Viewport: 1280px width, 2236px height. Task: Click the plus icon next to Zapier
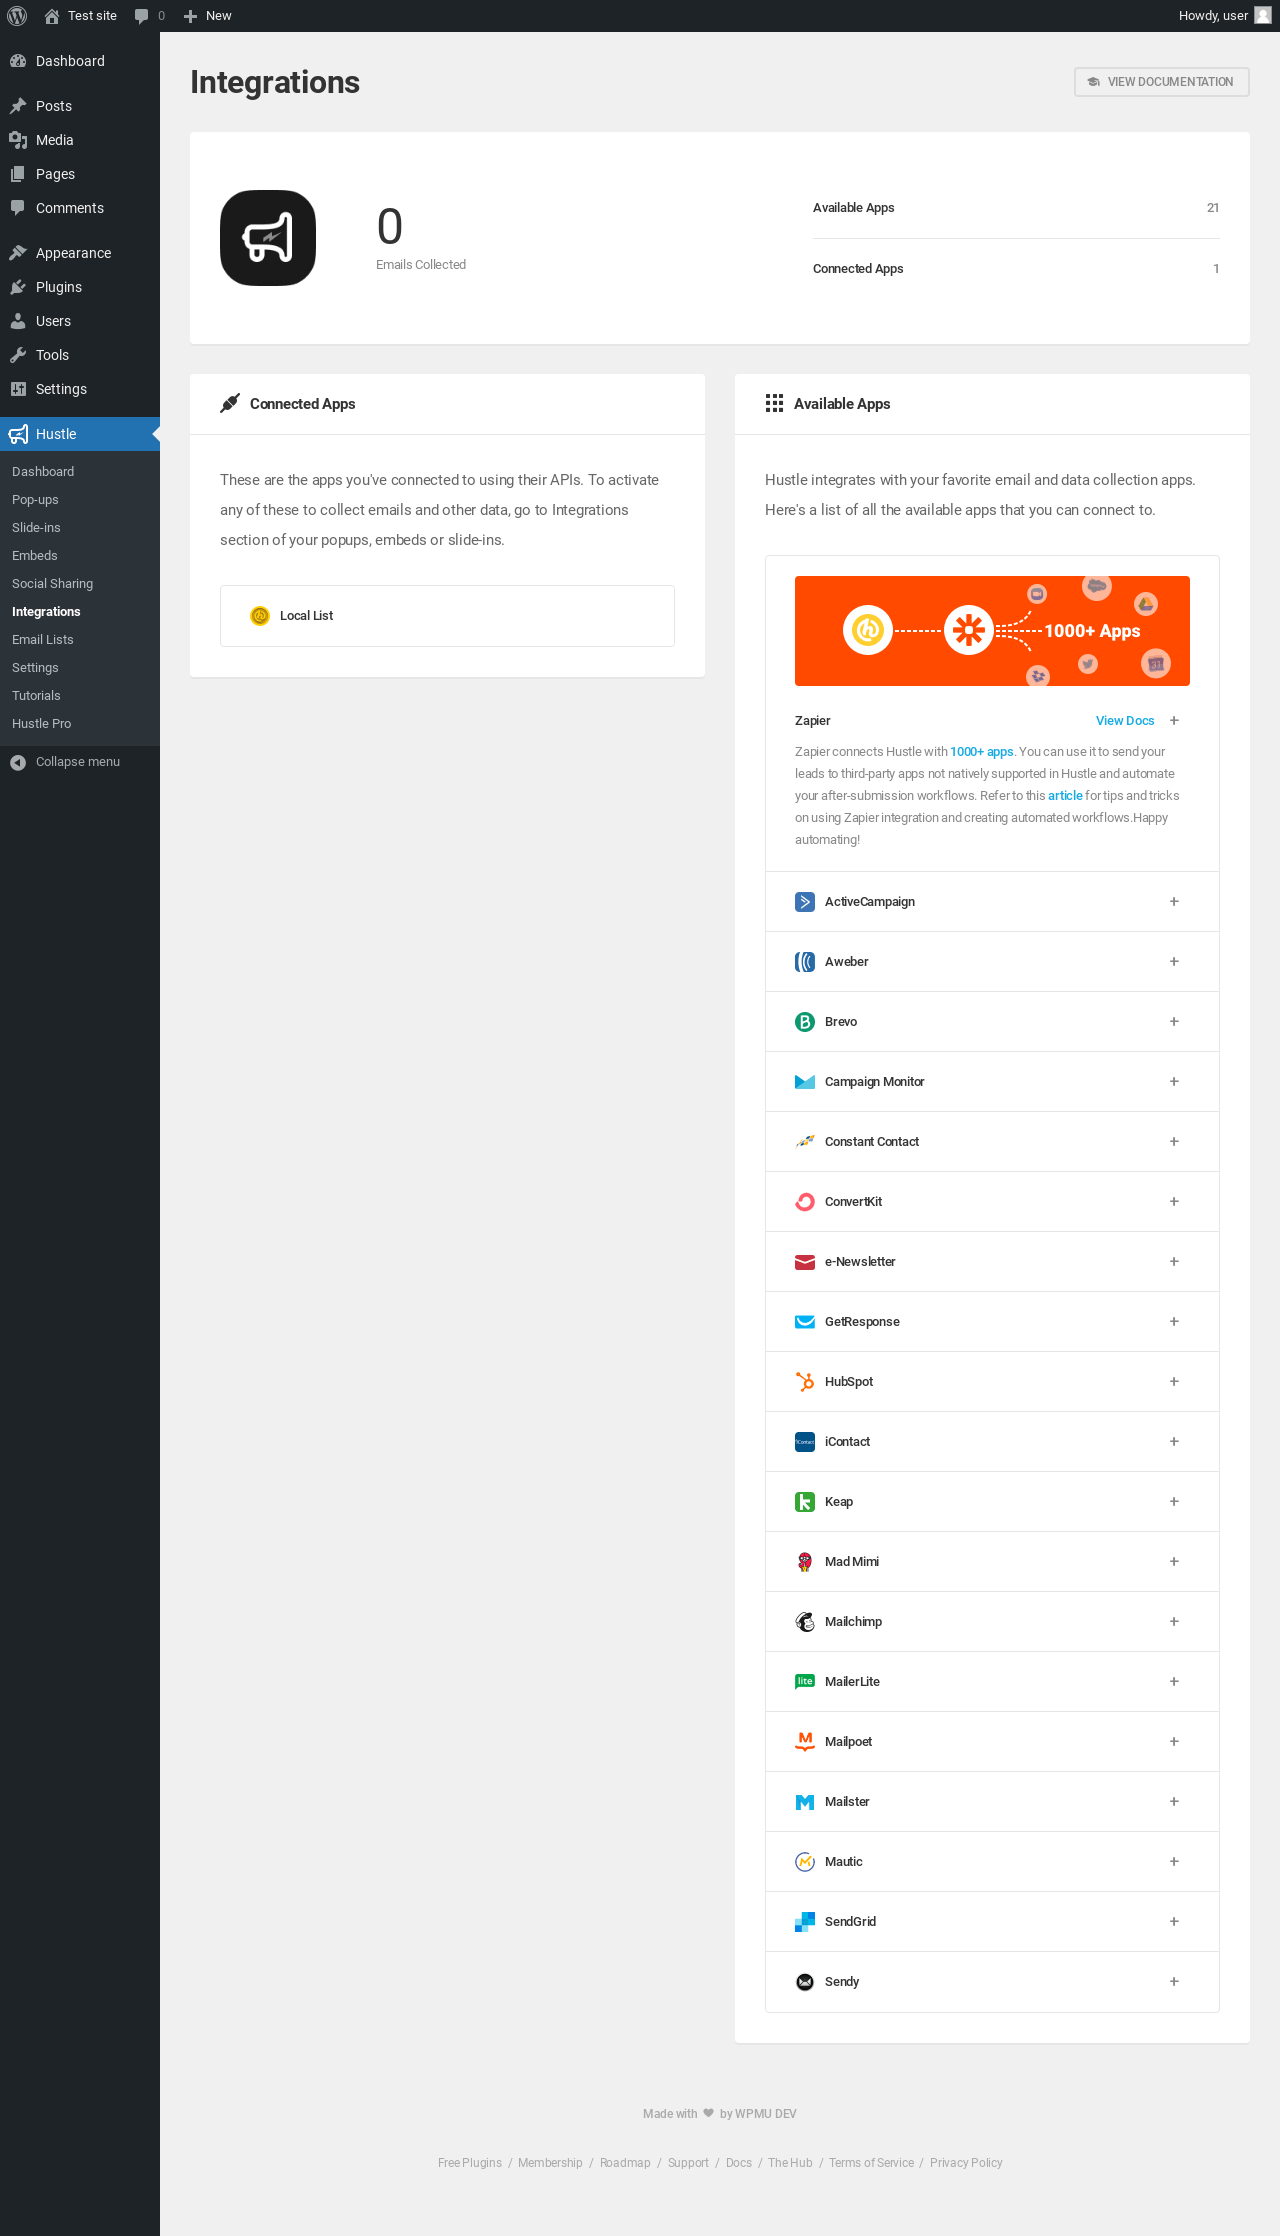[1174, 721]
